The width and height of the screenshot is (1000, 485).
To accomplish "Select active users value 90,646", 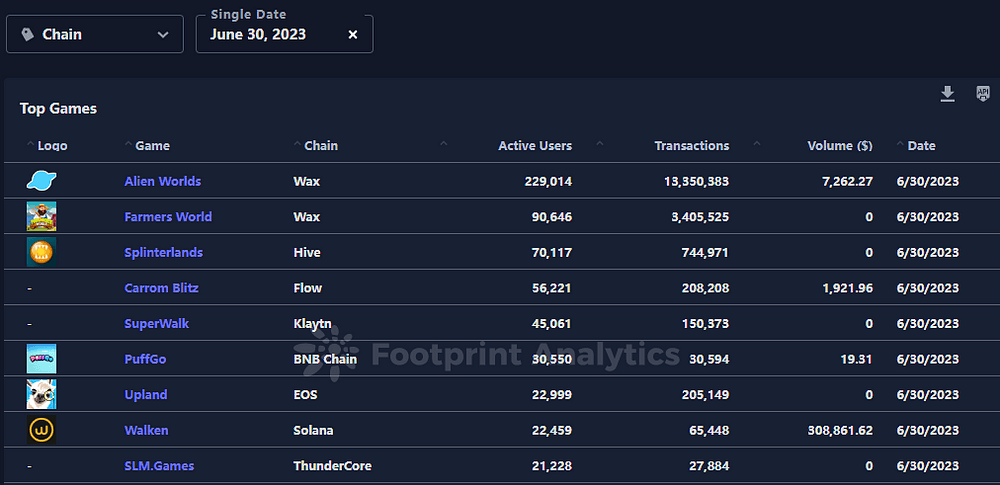I will (552, 217).
